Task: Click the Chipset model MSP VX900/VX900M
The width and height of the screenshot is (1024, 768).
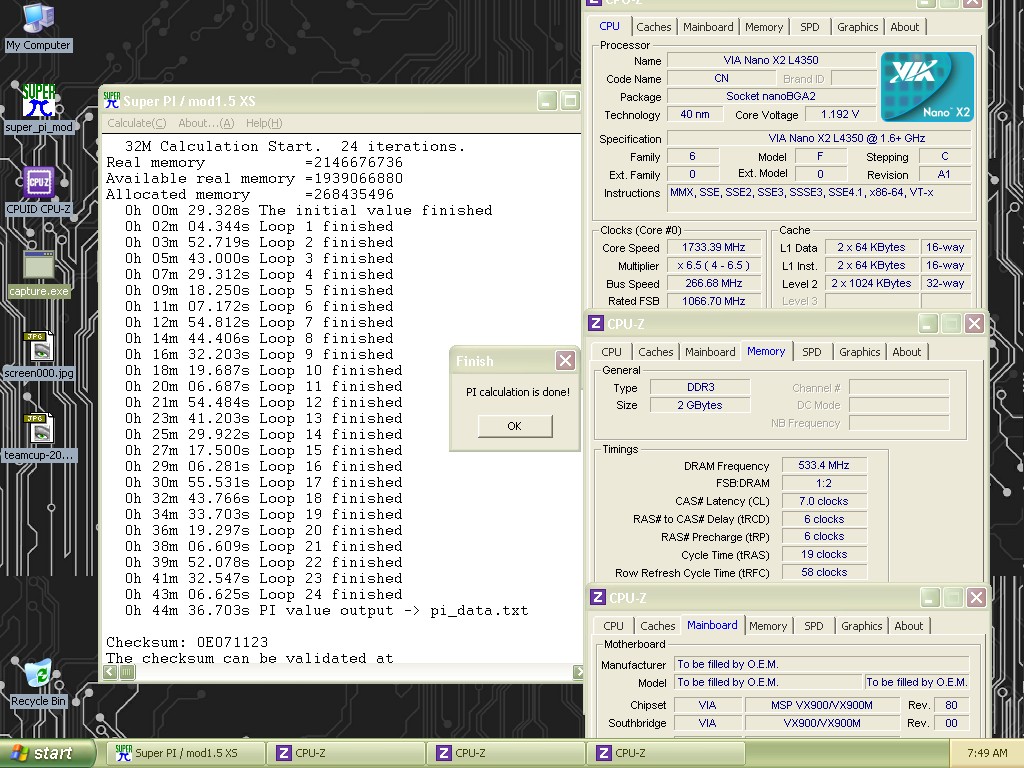Action: click(821, 705)
